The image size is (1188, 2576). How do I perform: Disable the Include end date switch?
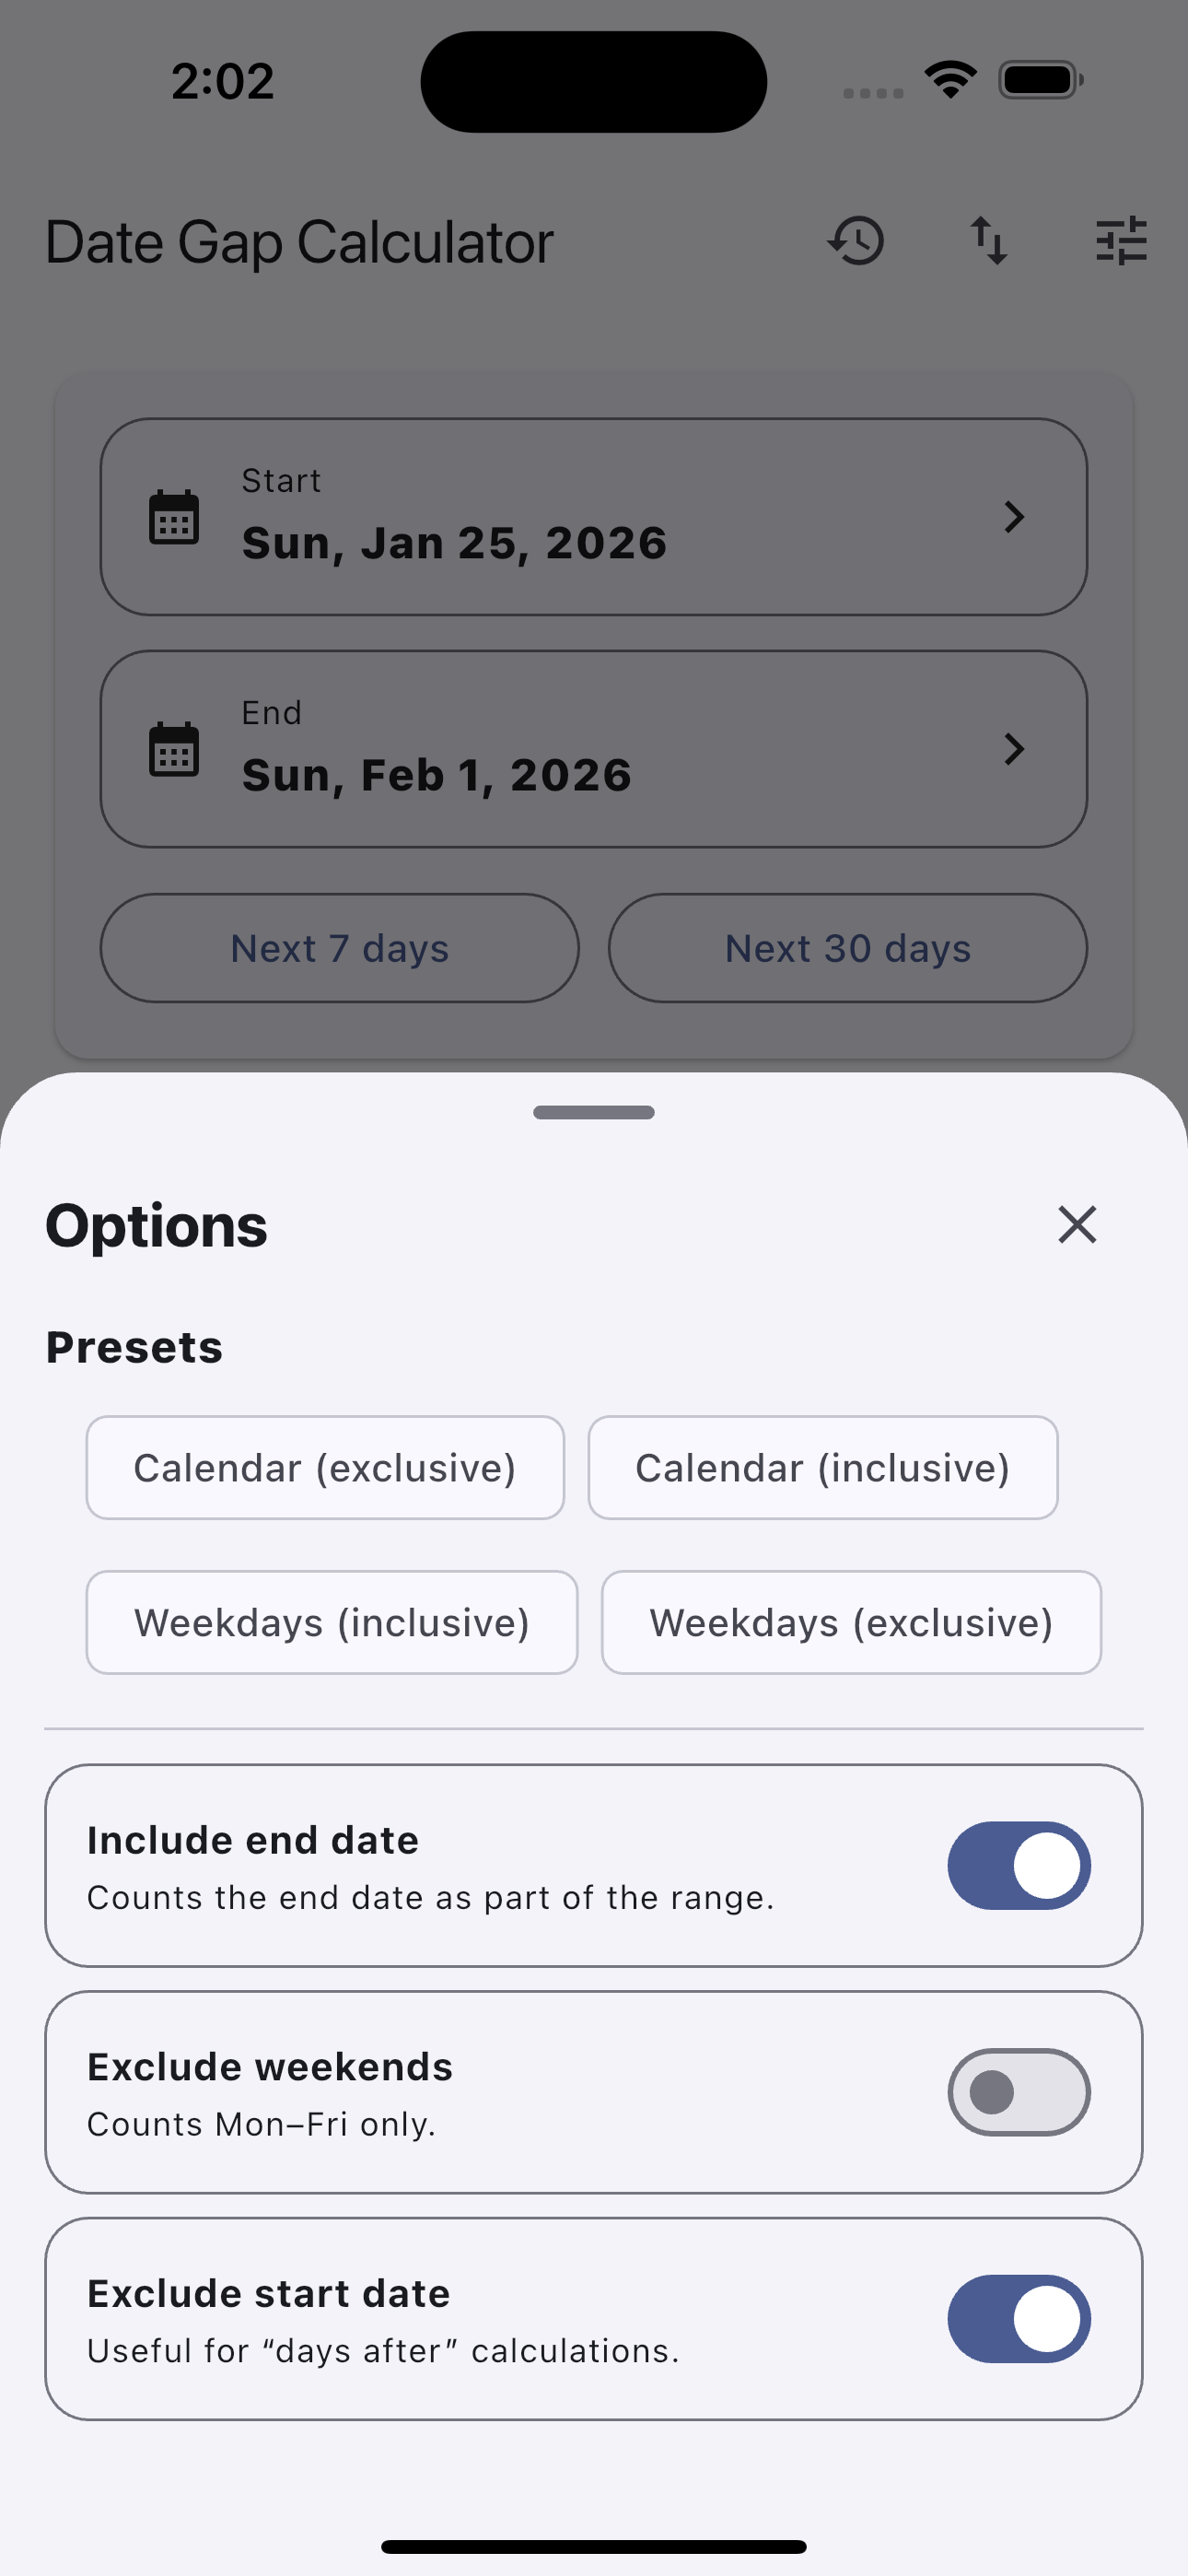1018,1865
